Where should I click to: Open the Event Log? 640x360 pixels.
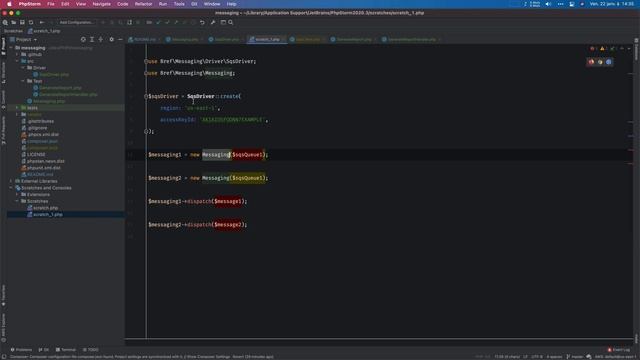[x=619, y=350]
